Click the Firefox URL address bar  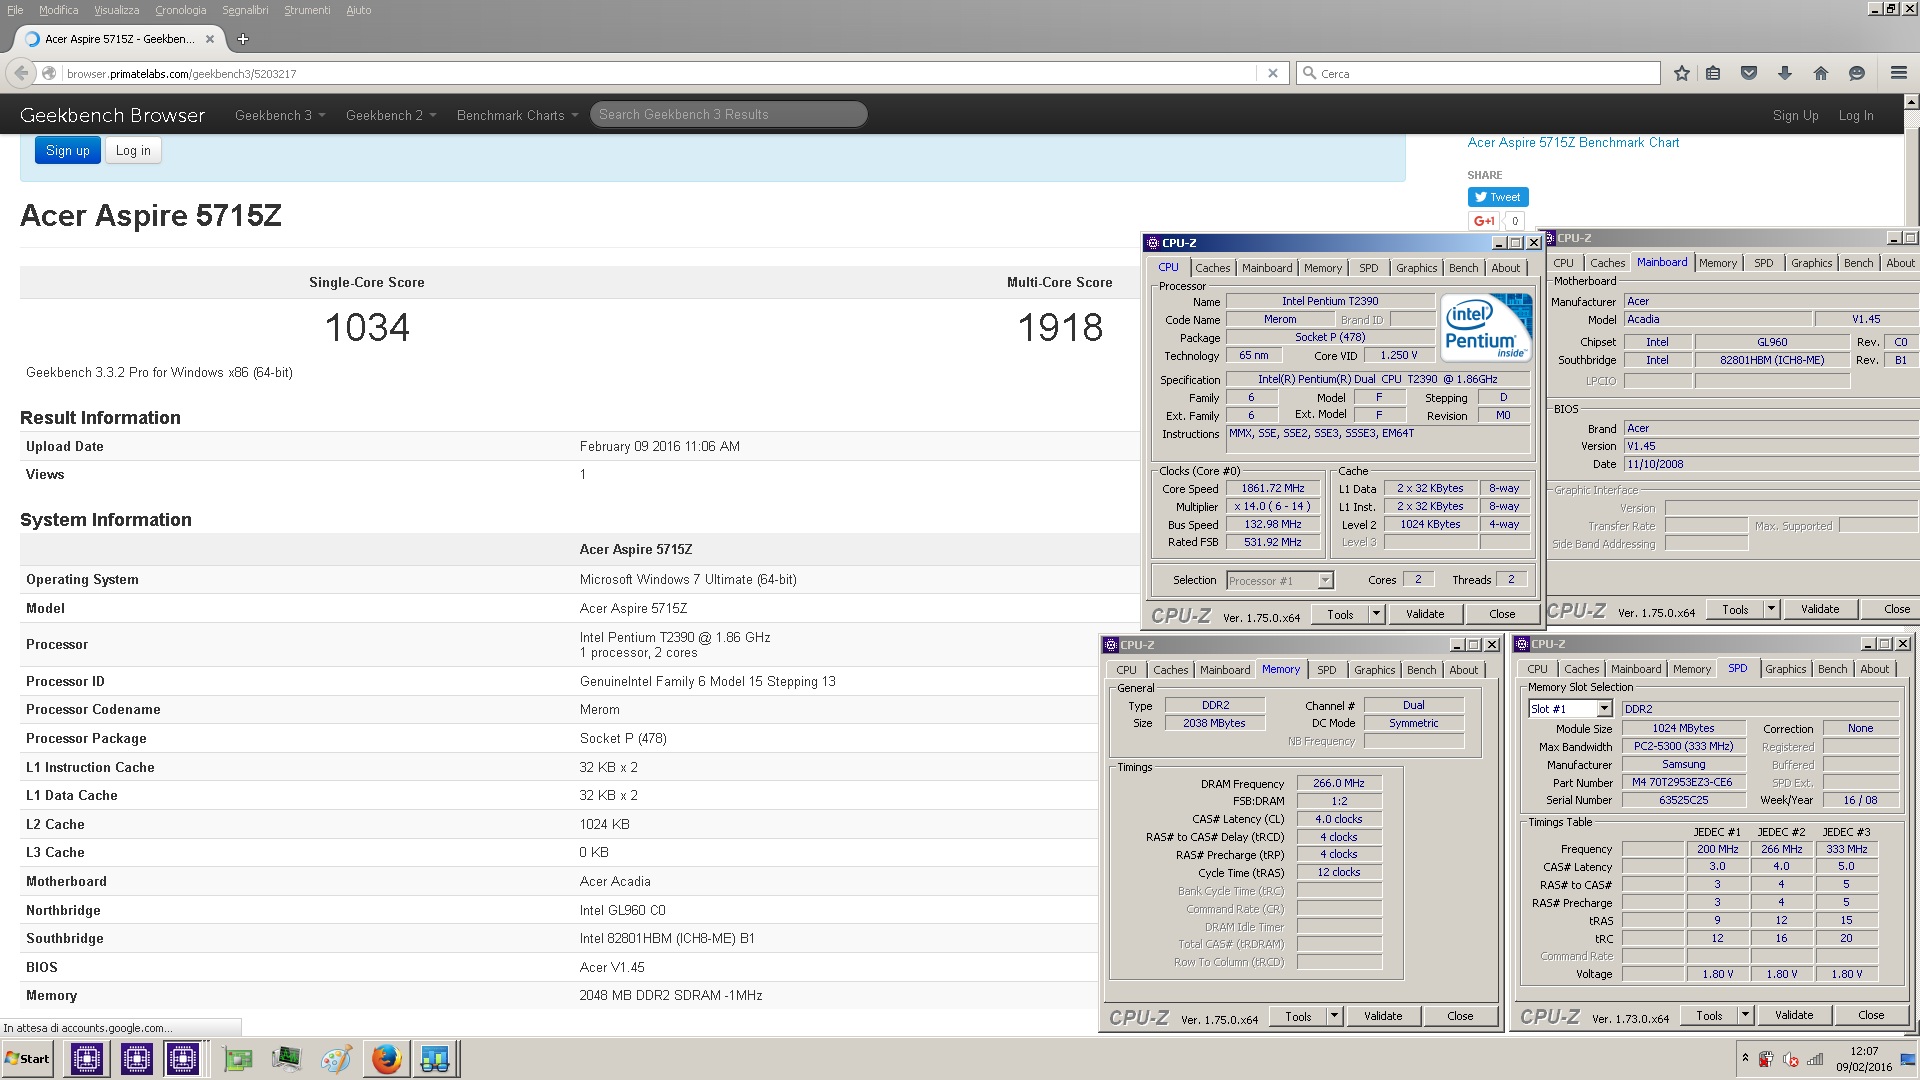(660, 73)
